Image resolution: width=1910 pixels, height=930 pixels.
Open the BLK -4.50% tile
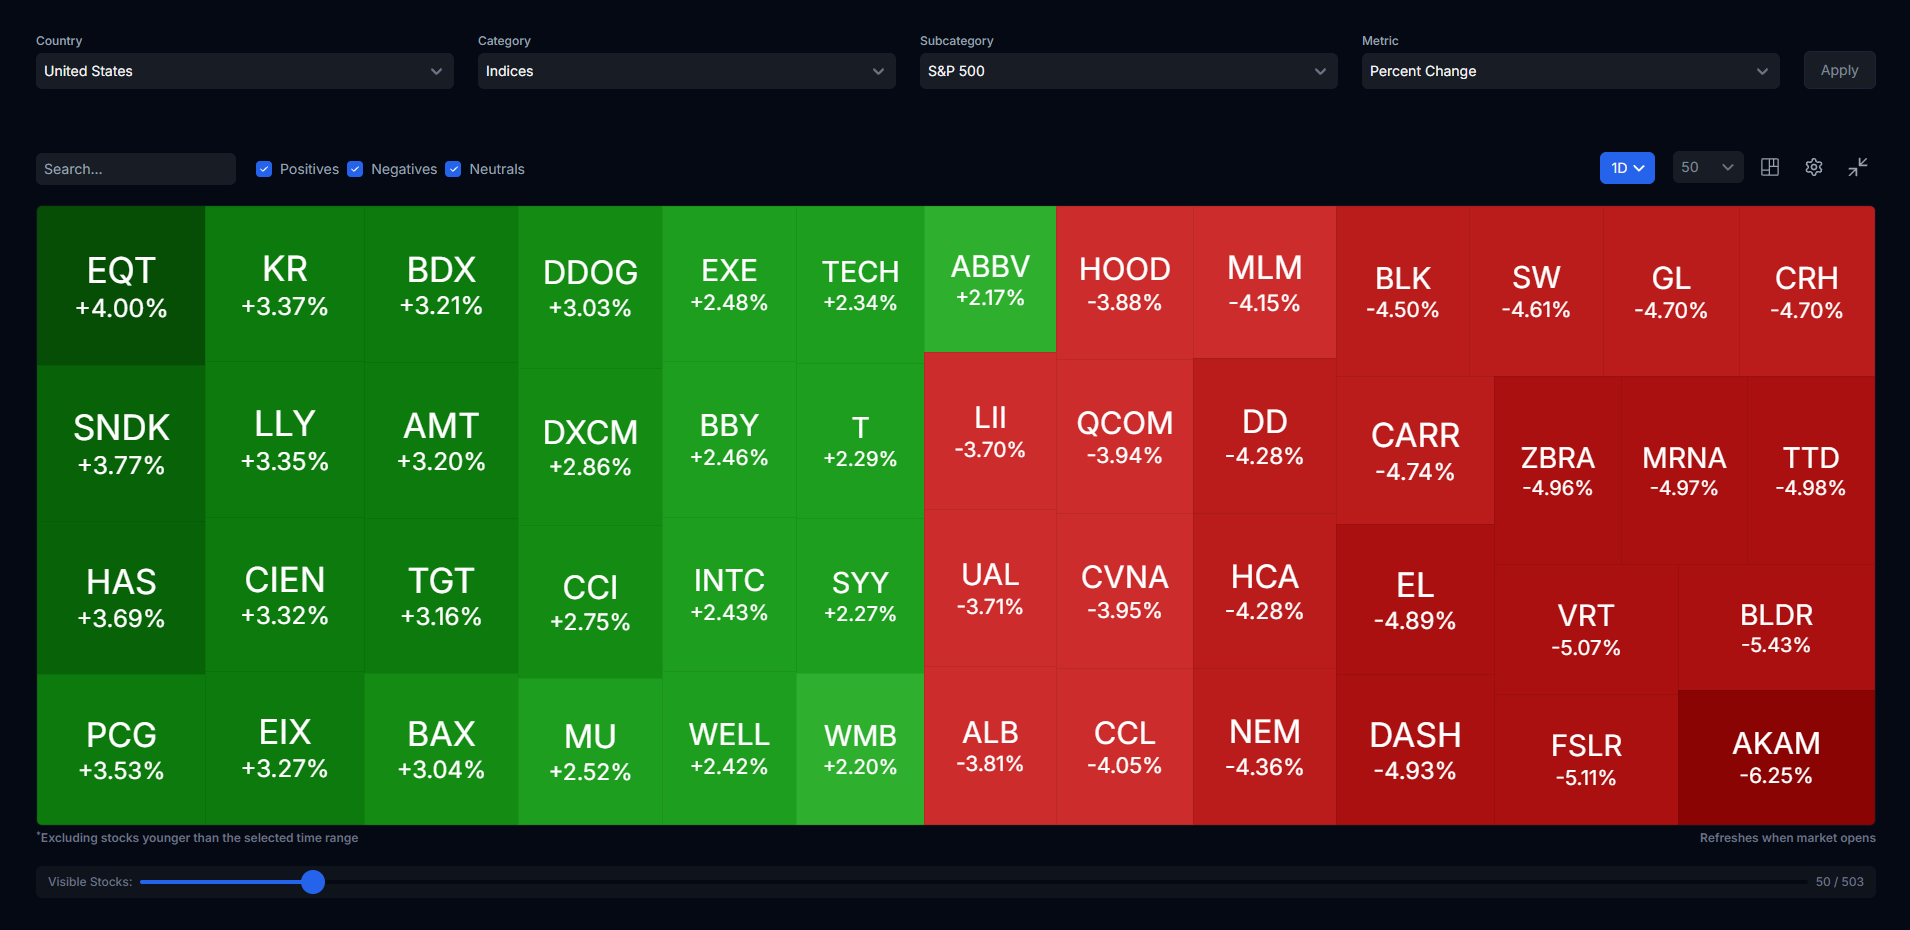click(x=1403, y=291)
